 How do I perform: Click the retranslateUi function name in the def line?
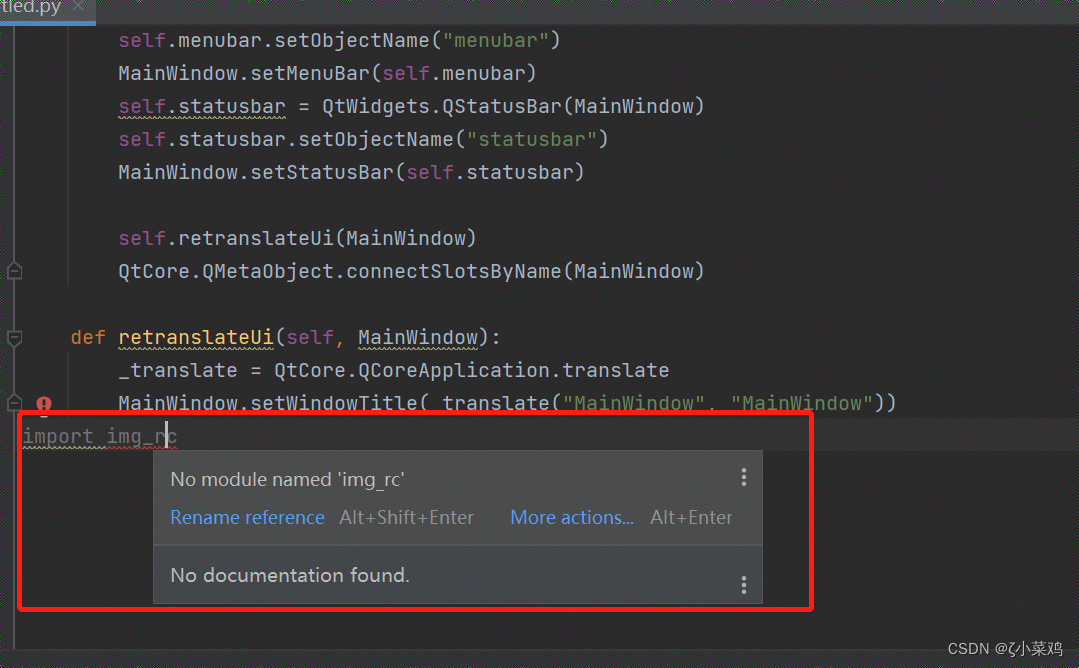tap(196, 337)
